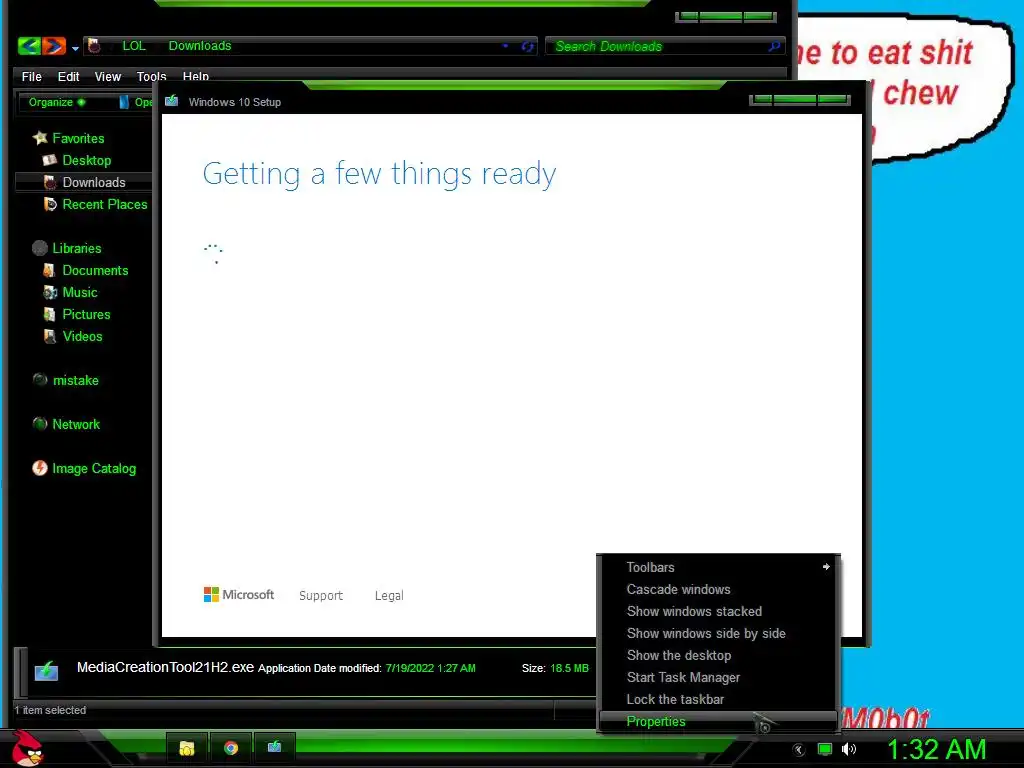Click the MediaCreationTool21H2.exe file name
This screenshot has height=768, width=1024.
[x=165, y=667]
